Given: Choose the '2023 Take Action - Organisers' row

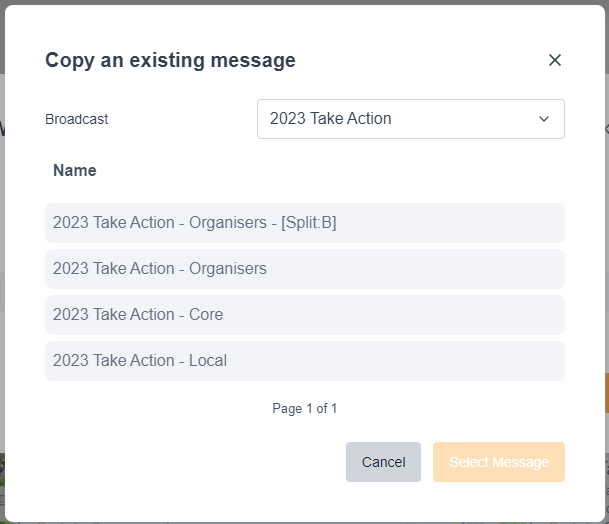Looking at the screenshot, I should (x=304, y=269).
